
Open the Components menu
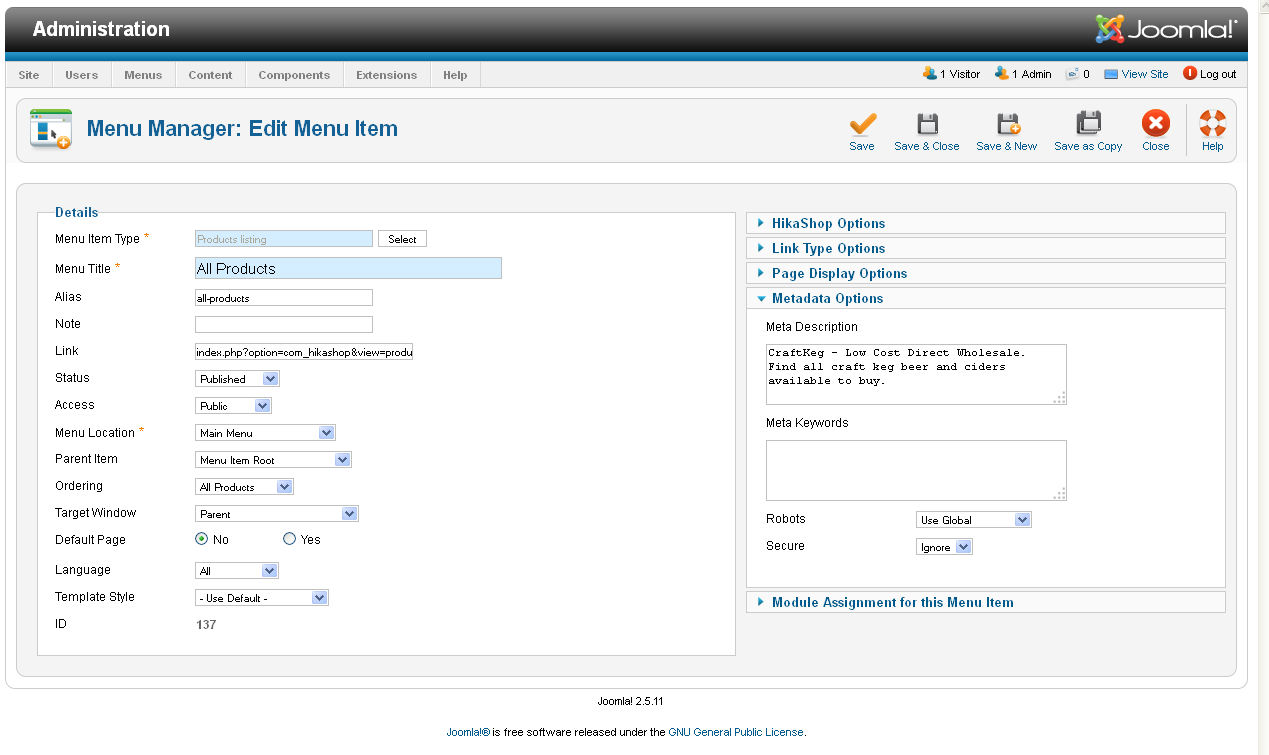click(294, 75)
